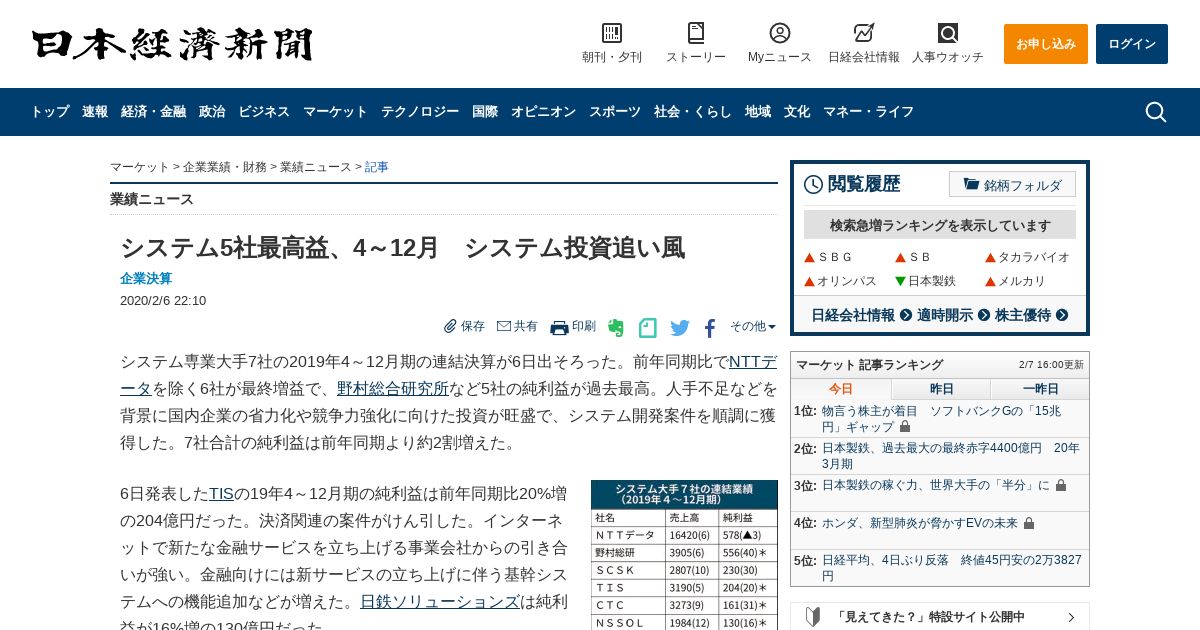Click the お申し込み button

(1046, 44)
